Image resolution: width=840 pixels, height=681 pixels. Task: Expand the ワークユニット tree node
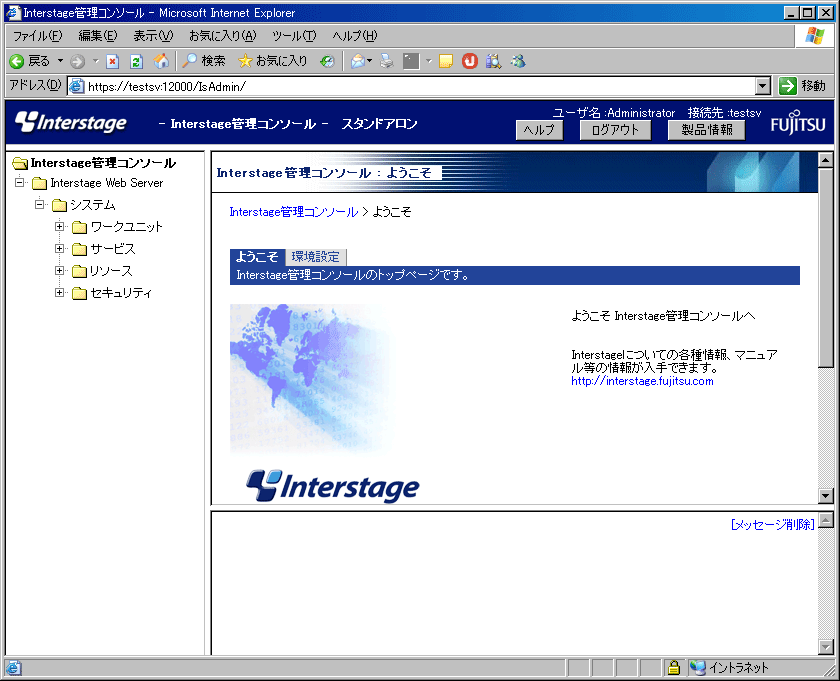[59, 227]
